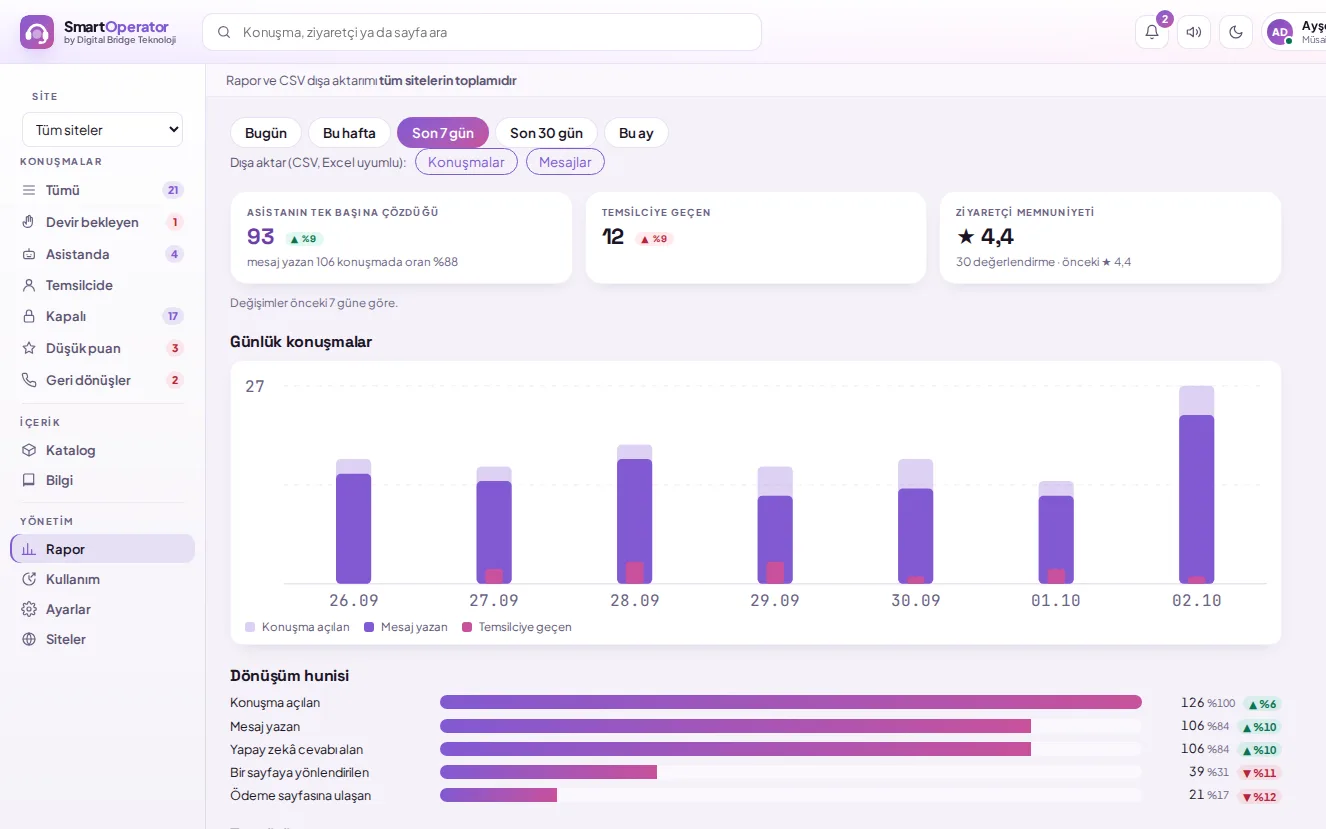The width and height of the screenshot is (1326, 829).
Task: Open the Ayarlar gear icon
Action: tap(29, 609)
